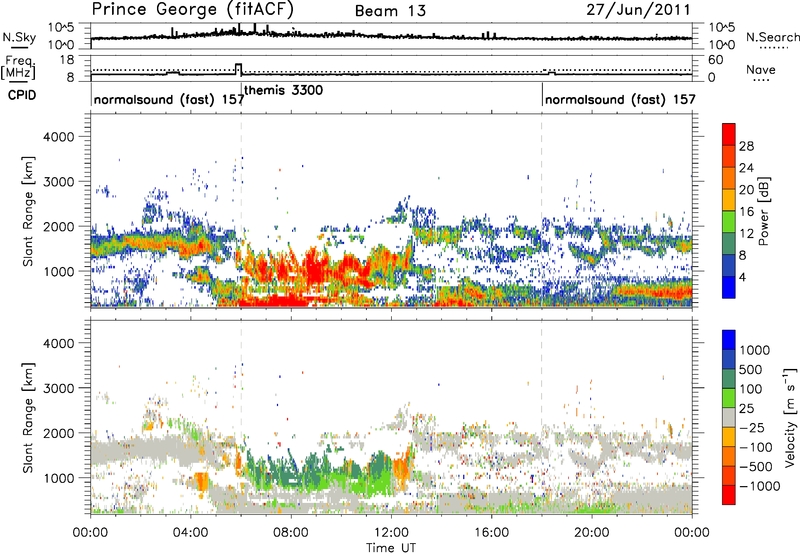Click the 'Time UT' axis label

pos(391,547)
